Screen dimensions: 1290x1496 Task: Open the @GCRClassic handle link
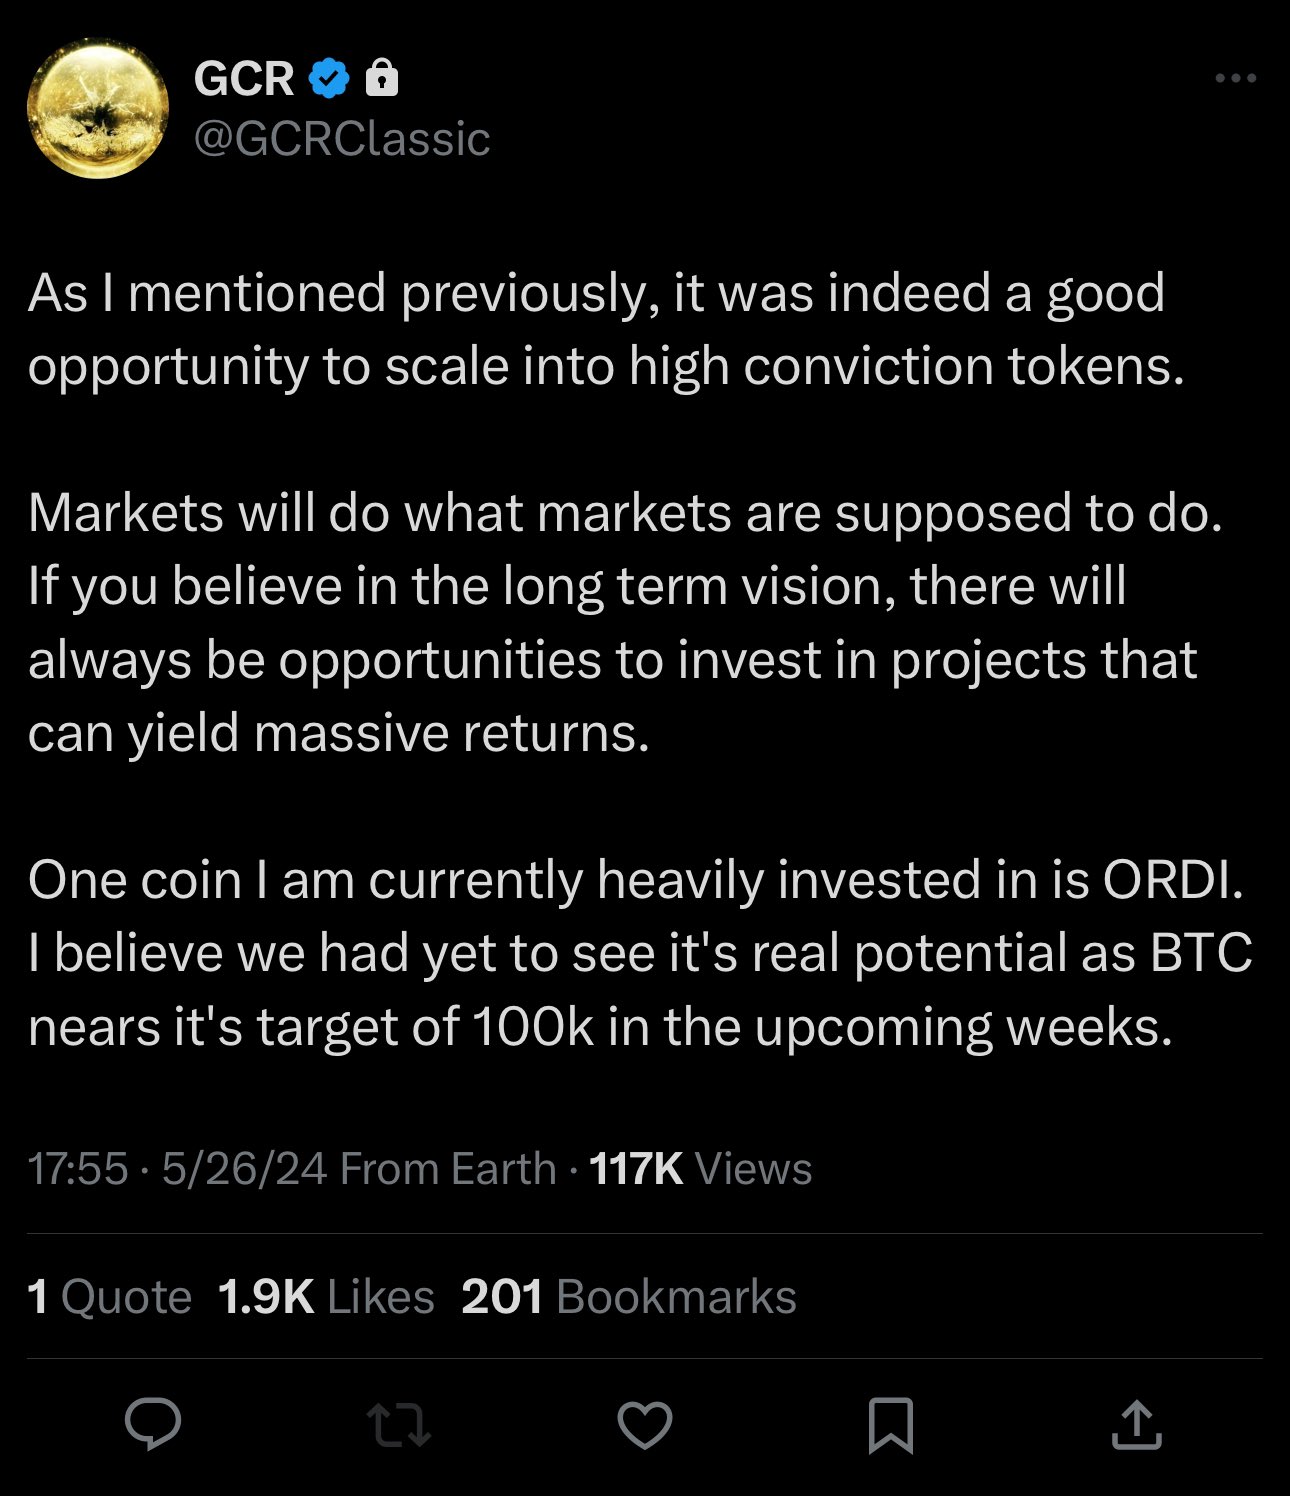point(342,138)
